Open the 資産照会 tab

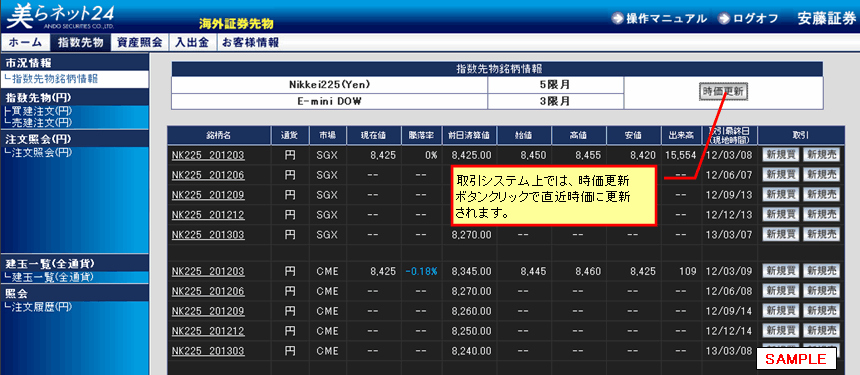[139, 43]
